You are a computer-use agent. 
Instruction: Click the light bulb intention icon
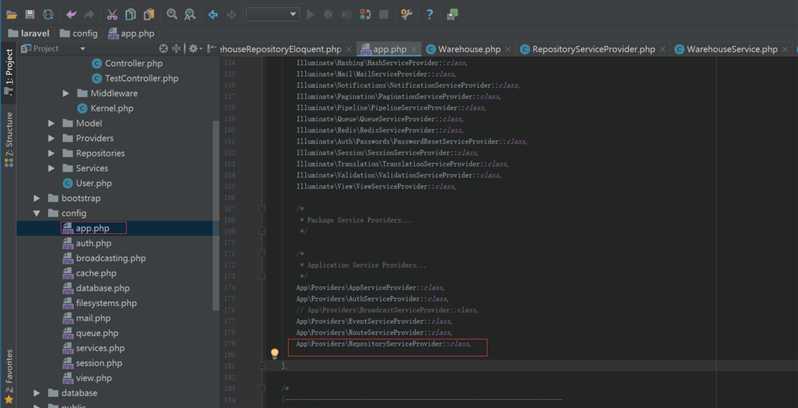click(275, 353)
